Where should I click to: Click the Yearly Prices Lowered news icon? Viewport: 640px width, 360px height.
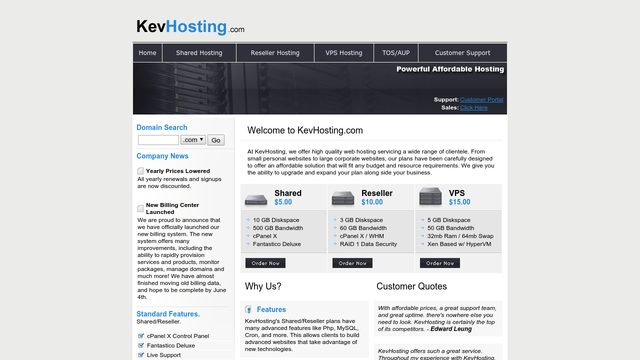click(140, 171)
